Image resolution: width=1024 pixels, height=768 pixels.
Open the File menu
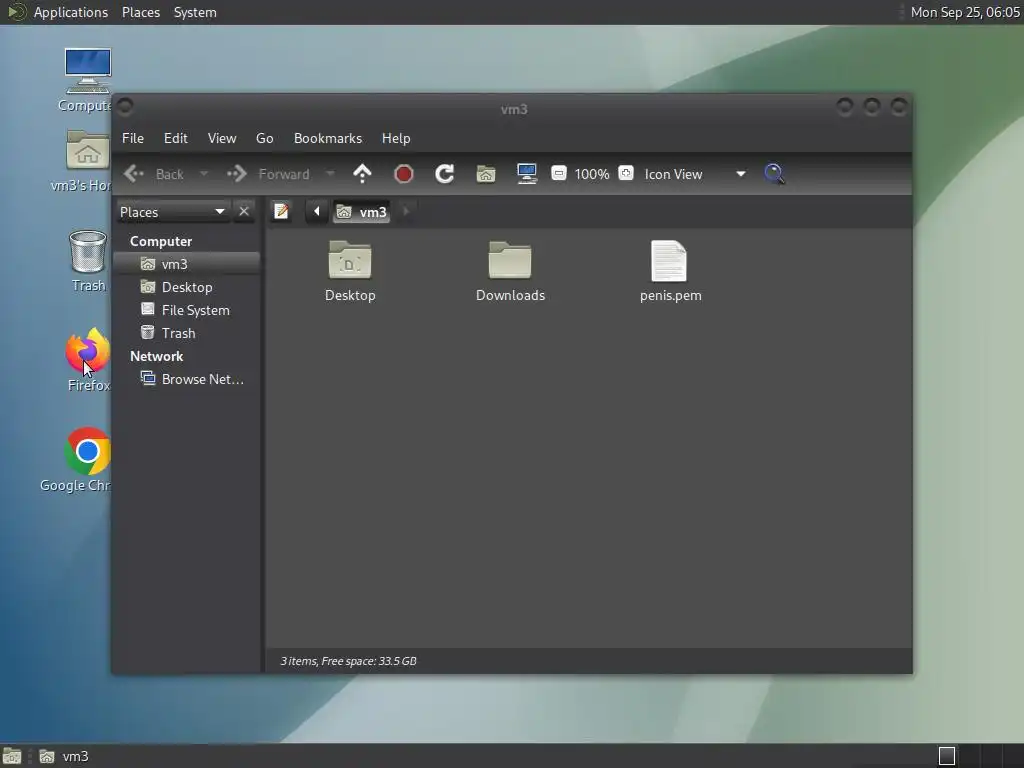point(133,138)
